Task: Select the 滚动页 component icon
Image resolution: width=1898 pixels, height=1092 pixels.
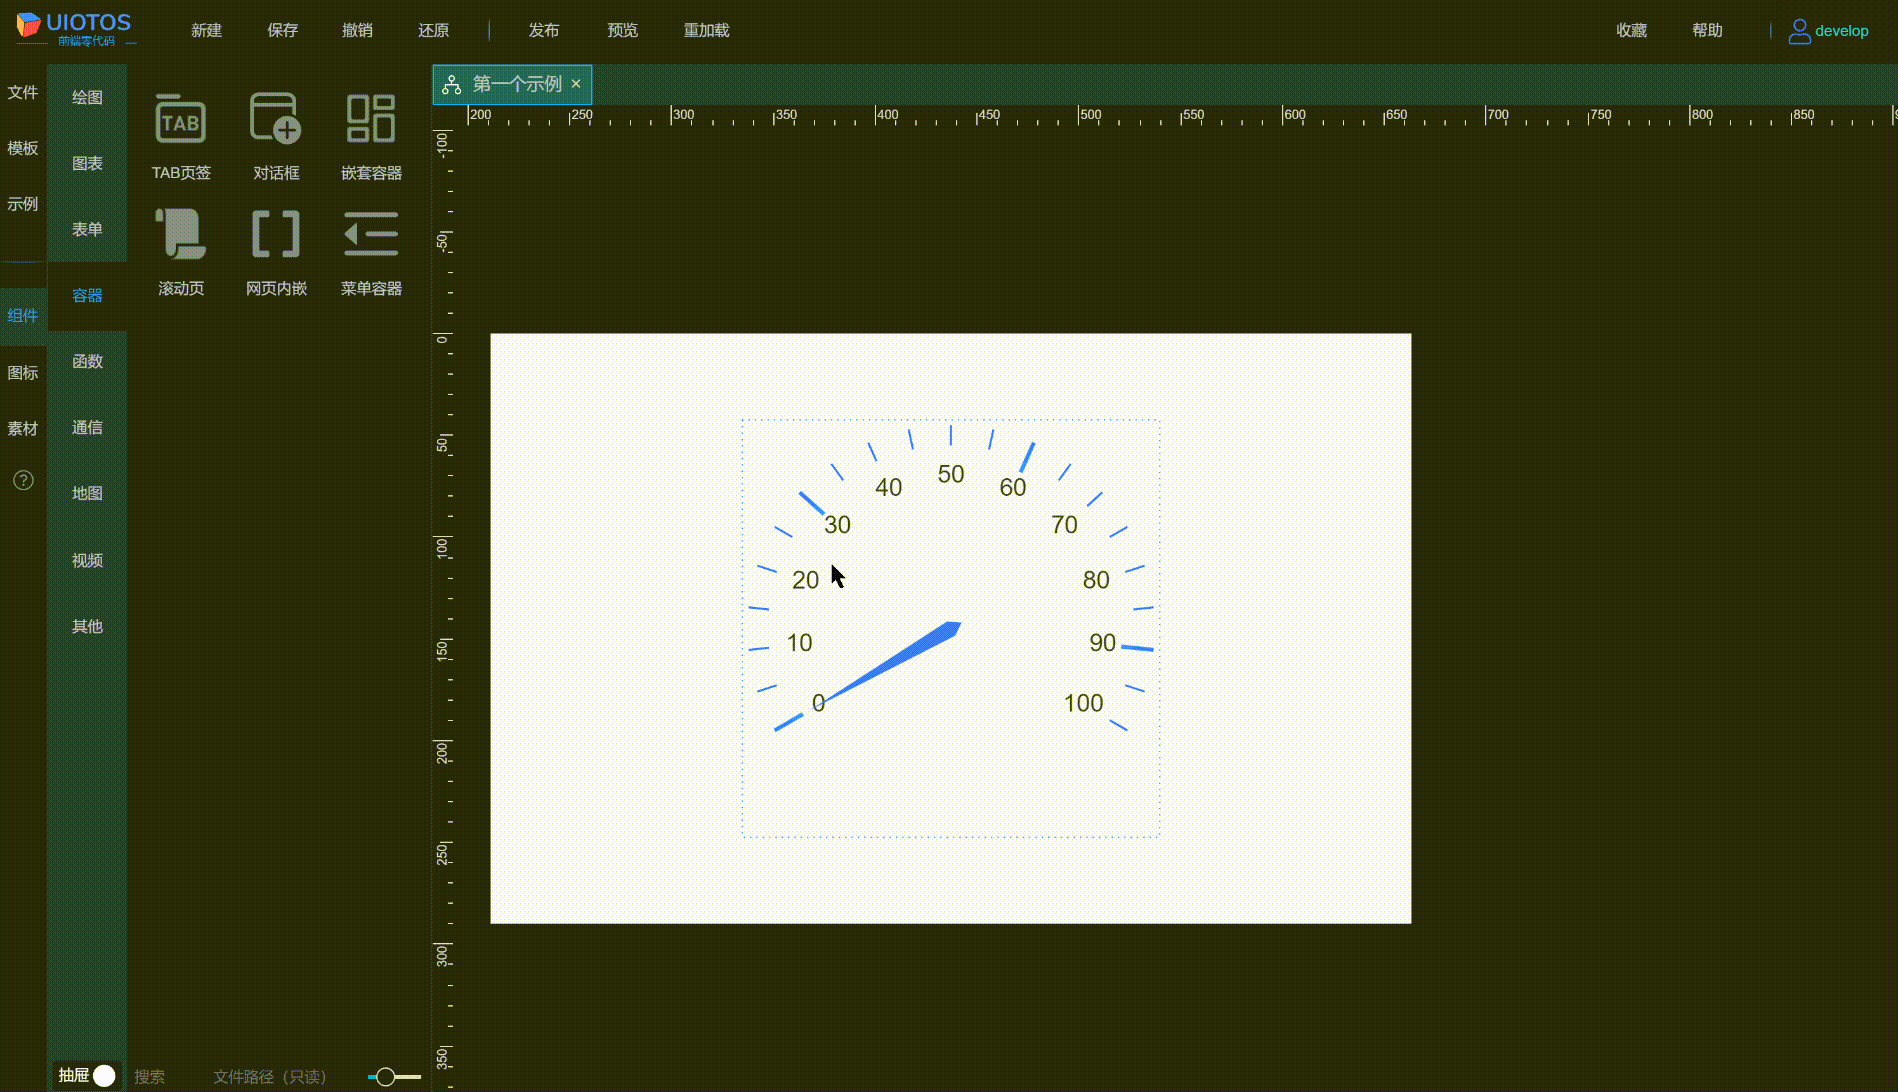Action: click(x=180, y=235)
